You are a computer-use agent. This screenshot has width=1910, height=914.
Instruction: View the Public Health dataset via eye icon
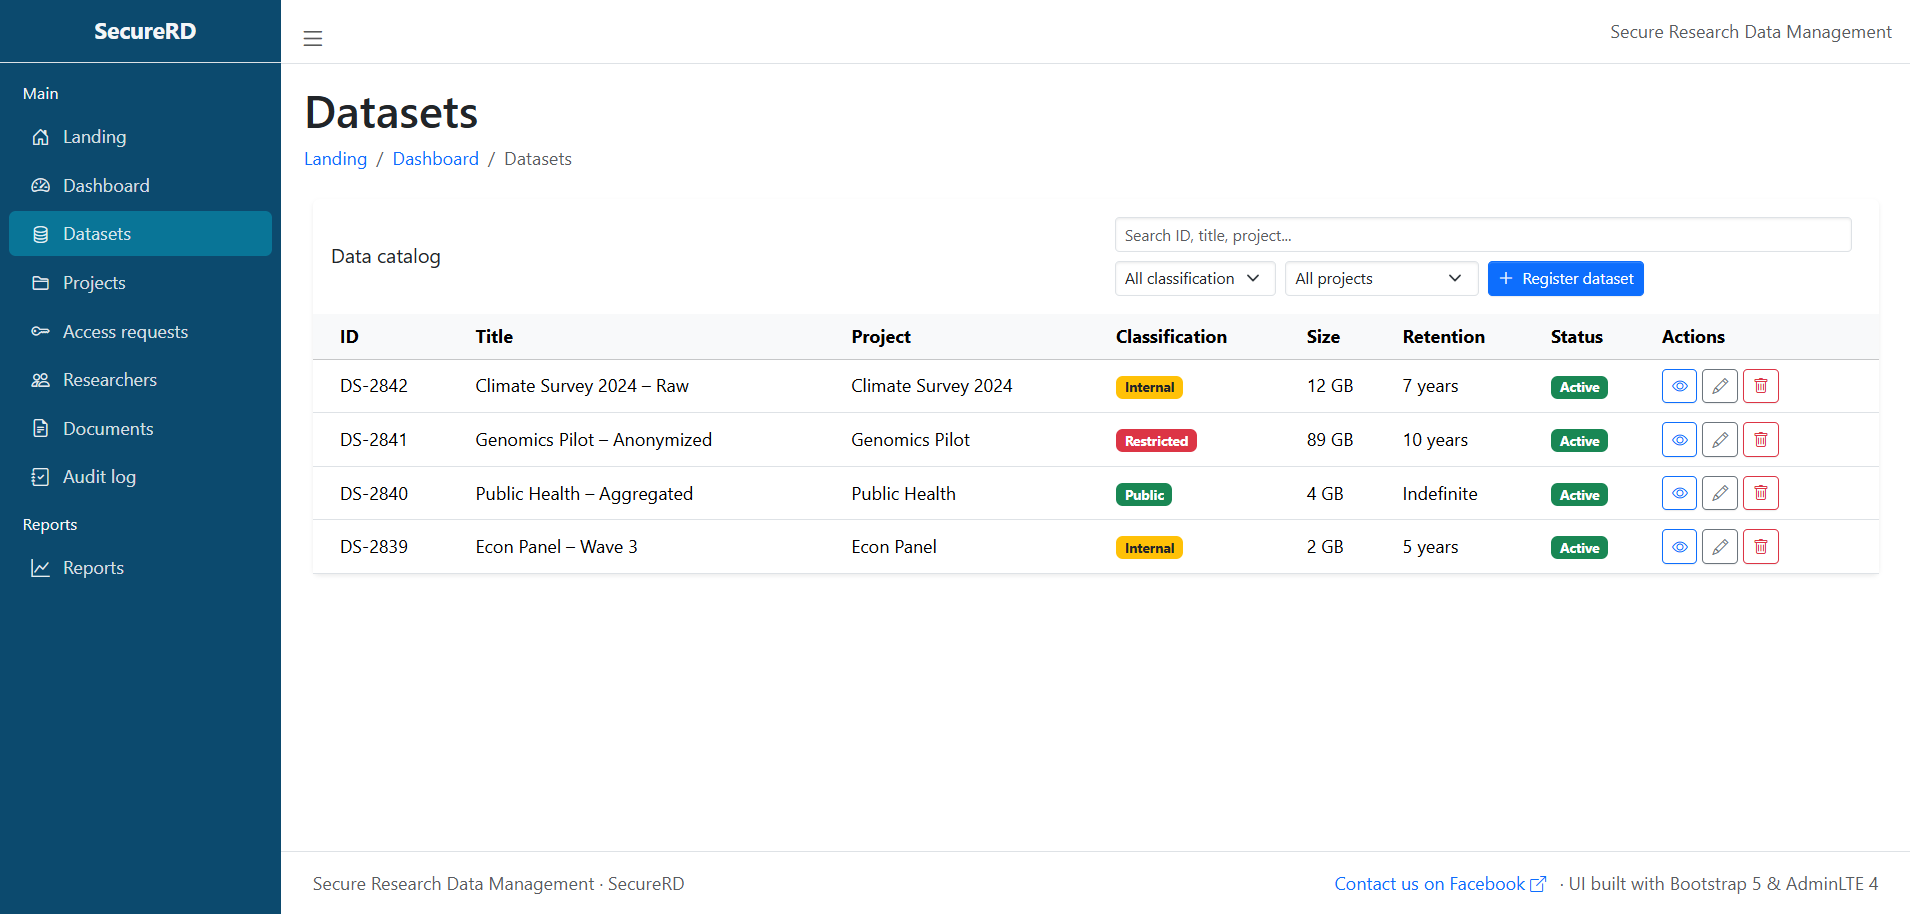pyautogui.click(x=1679, y=493)
